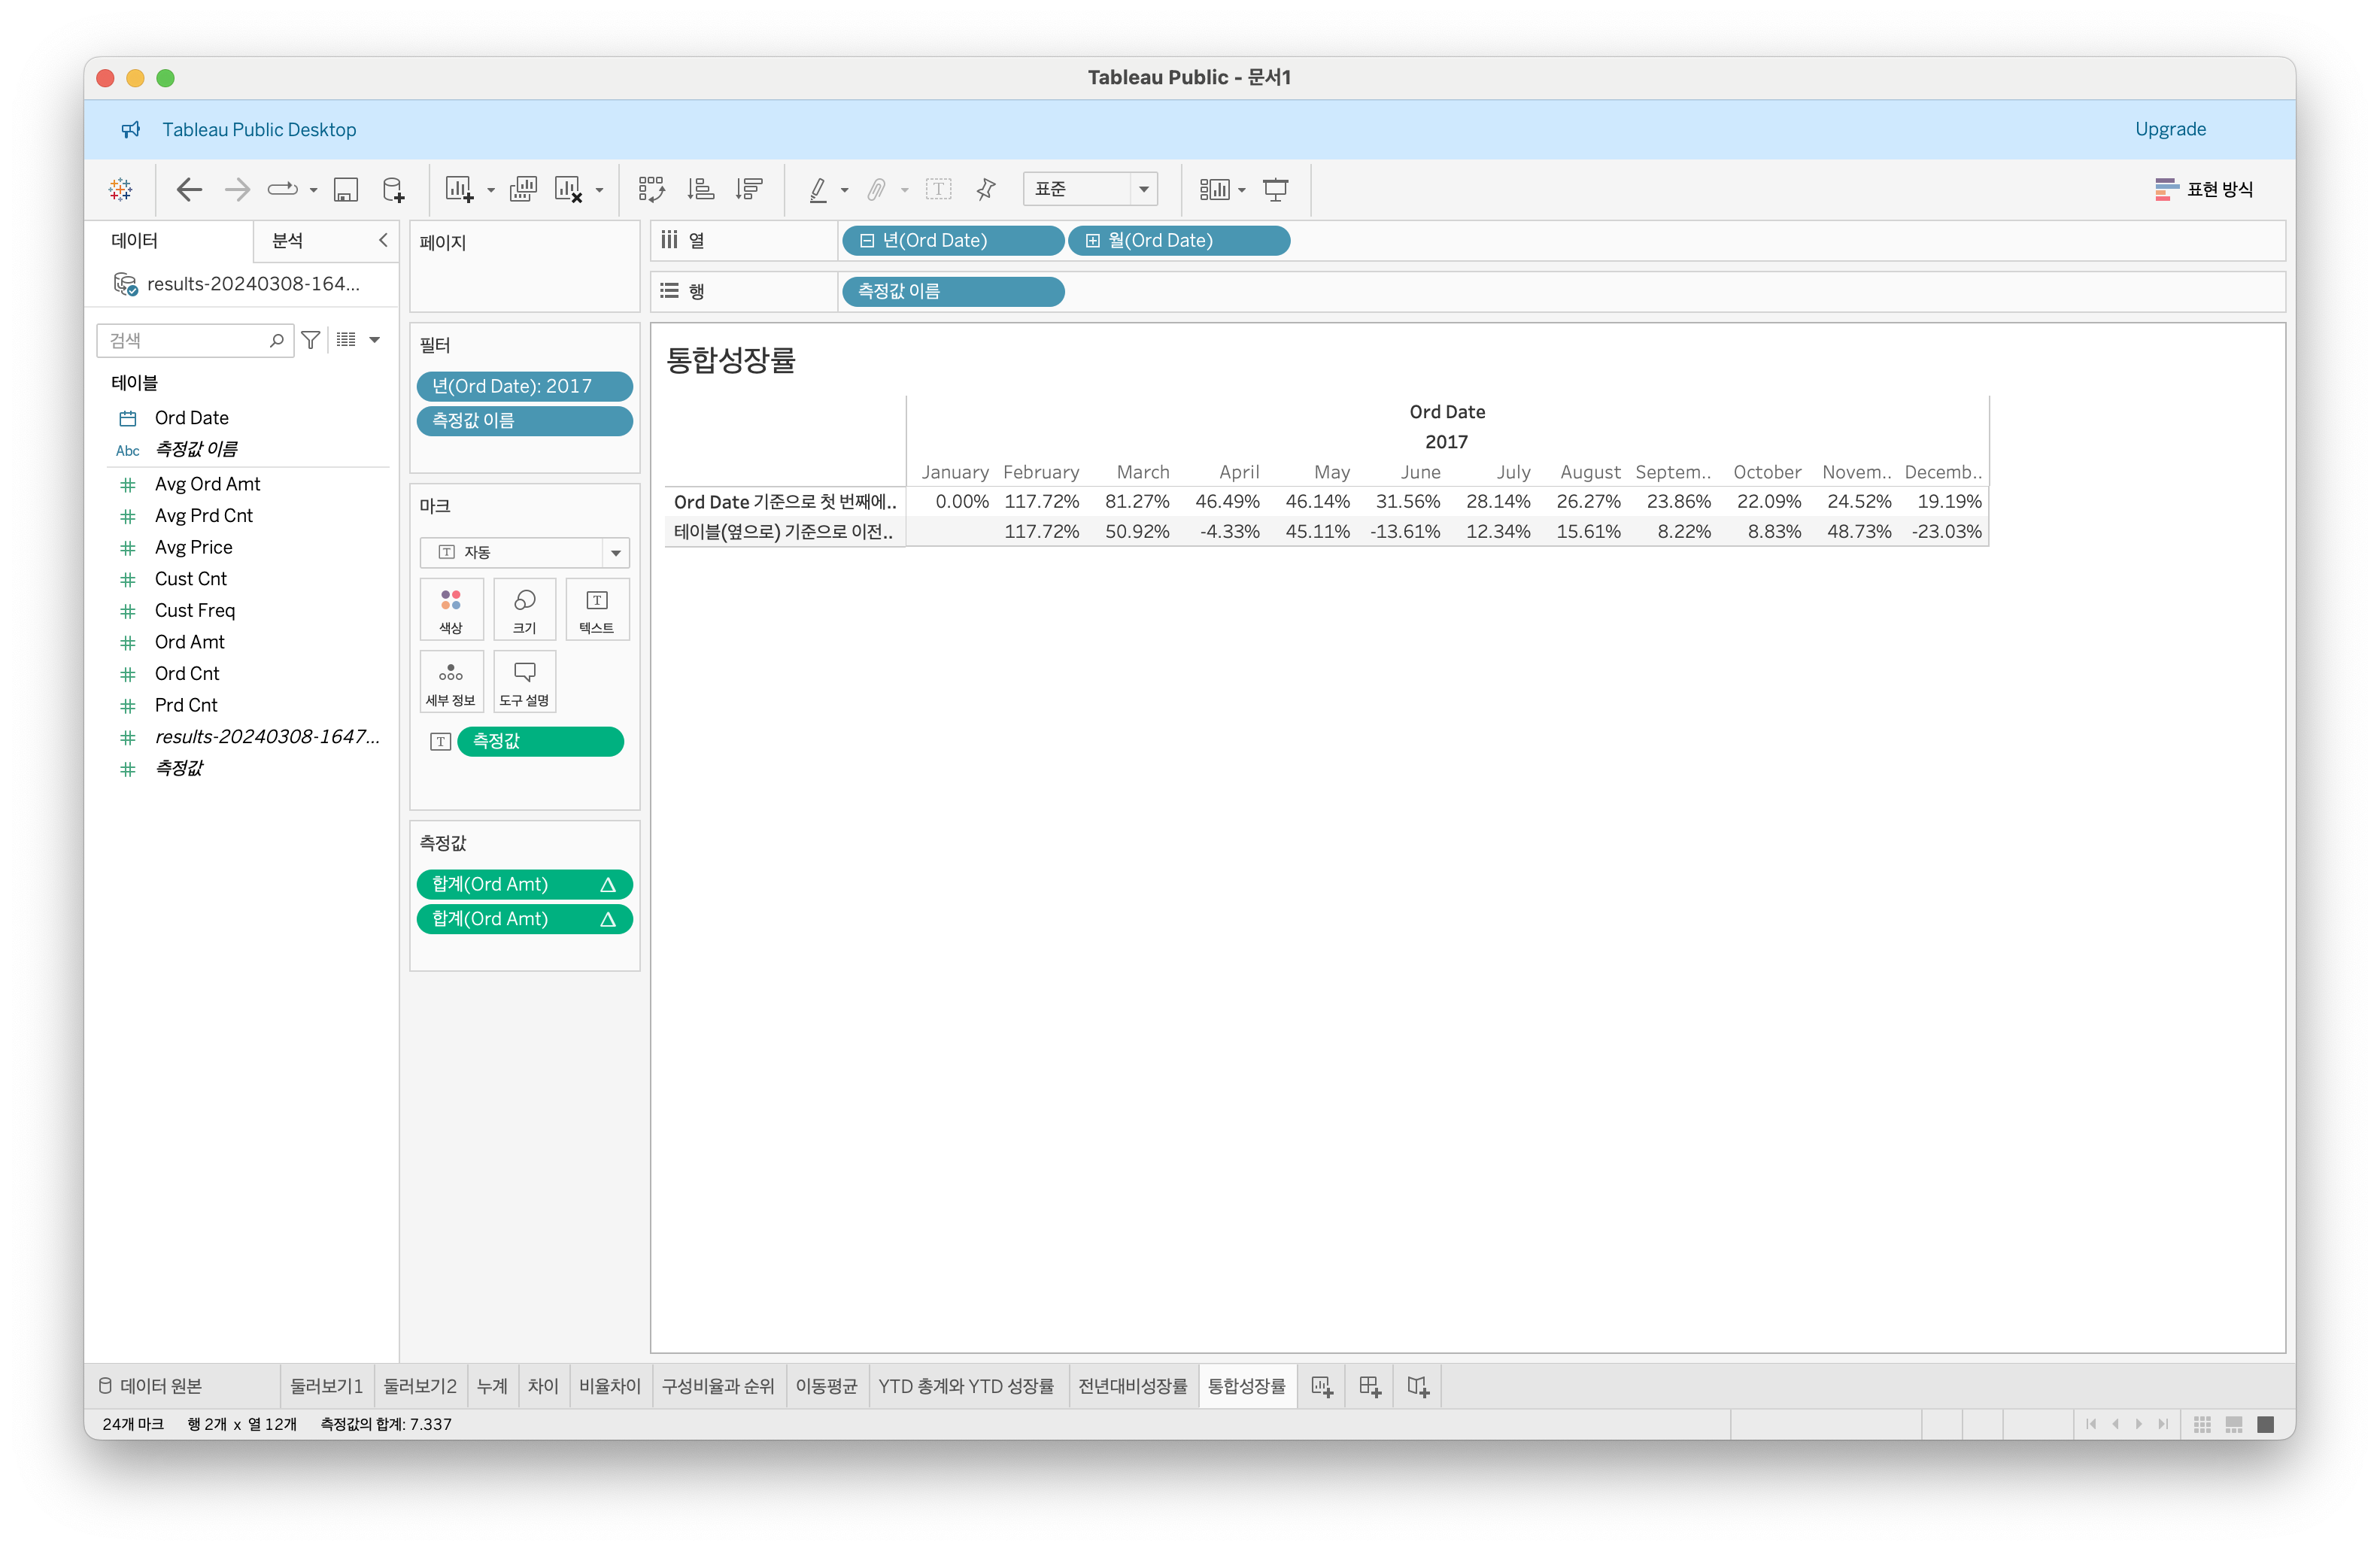Click the Undo back arrow

[189, 189]
